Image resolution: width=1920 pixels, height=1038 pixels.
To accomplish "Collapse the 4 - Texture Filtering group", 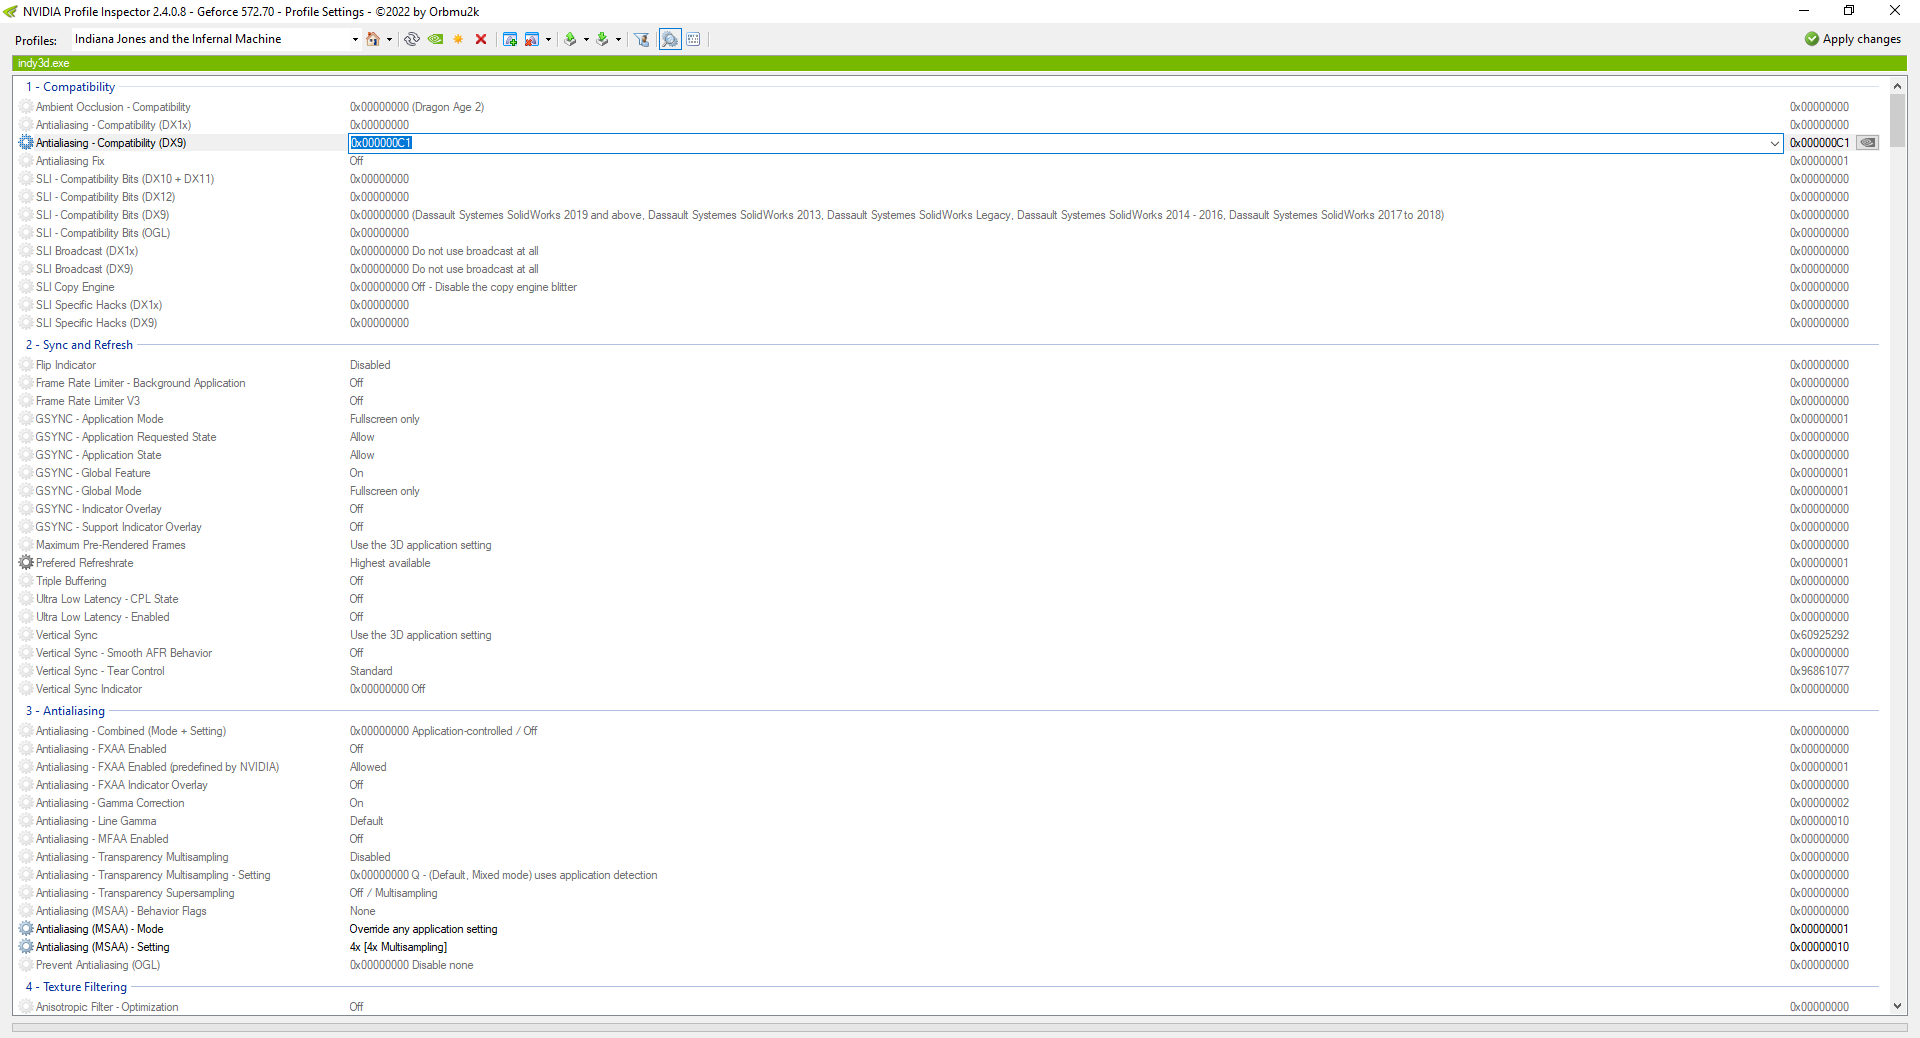I will pos(76,987).
